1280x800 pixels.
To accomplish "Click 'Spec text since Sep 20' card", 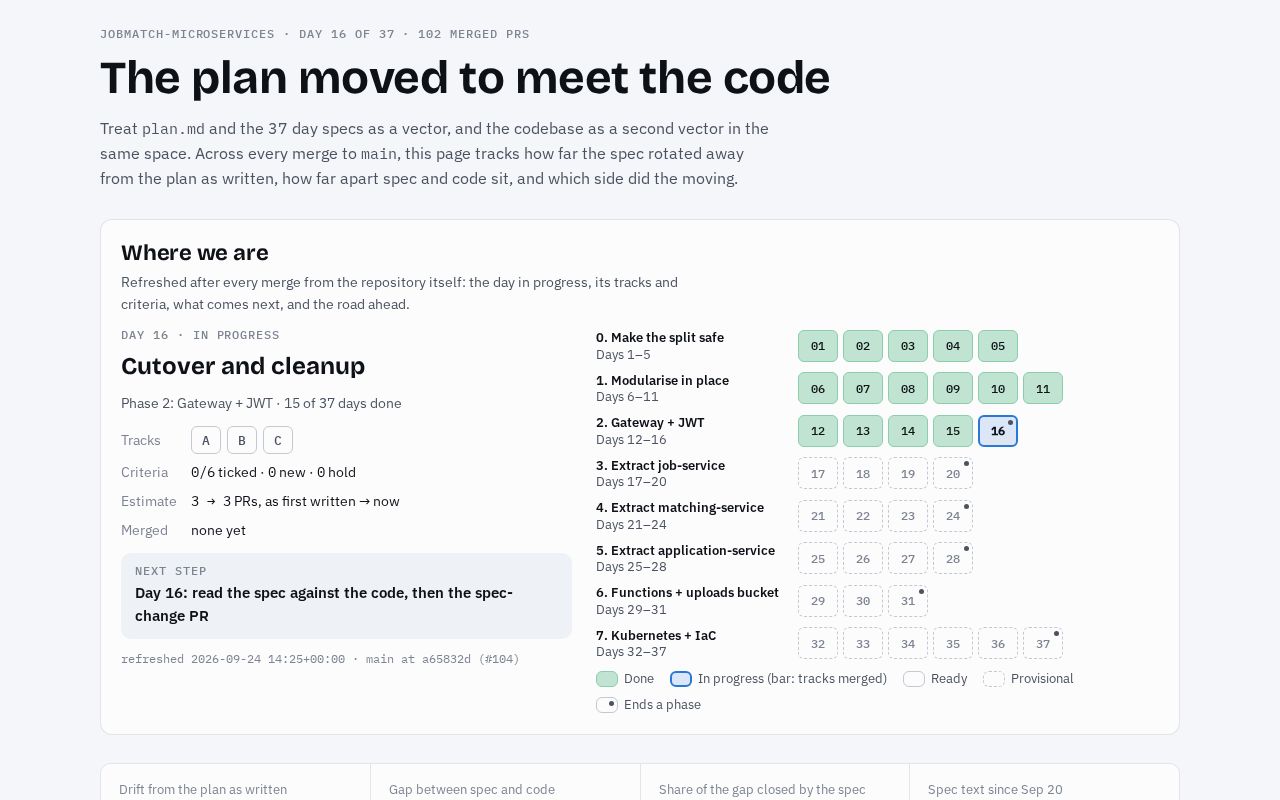I will pos(1044,782).
